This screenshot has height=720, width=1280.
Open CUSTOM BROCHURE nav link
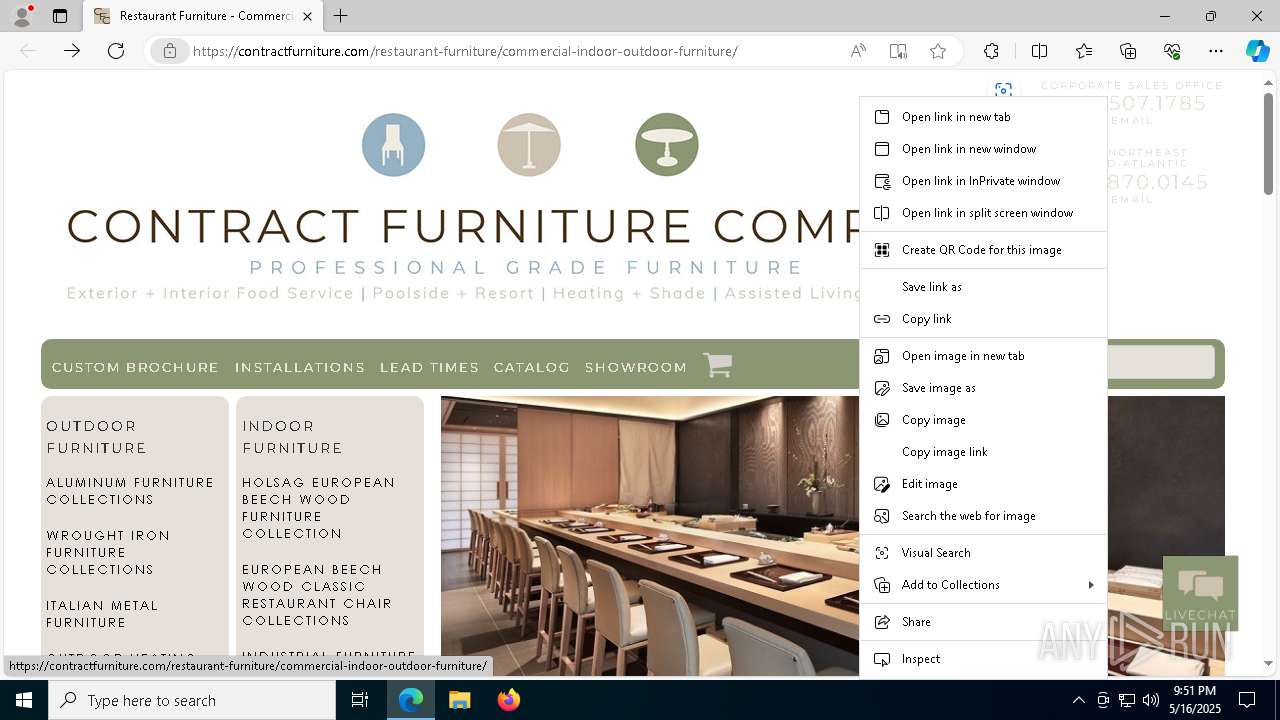pyautogui.click(x=135, y=367)
